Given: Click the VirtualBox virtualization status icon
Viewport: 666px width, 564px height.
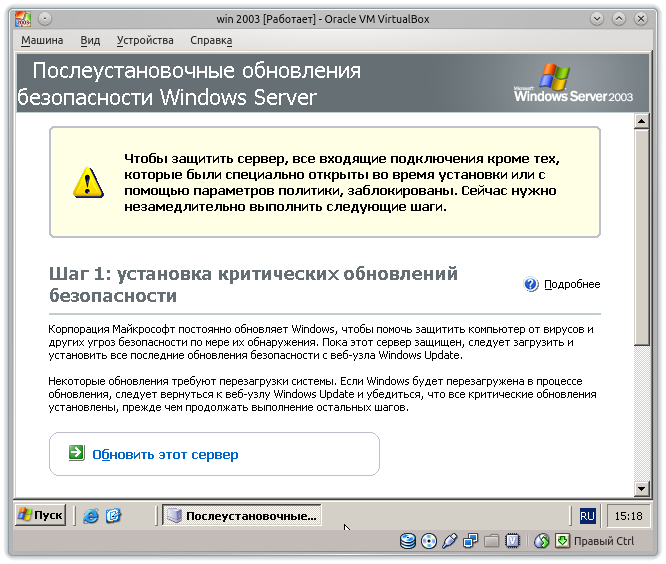Looking at the screenshot, I should point(513,541).
